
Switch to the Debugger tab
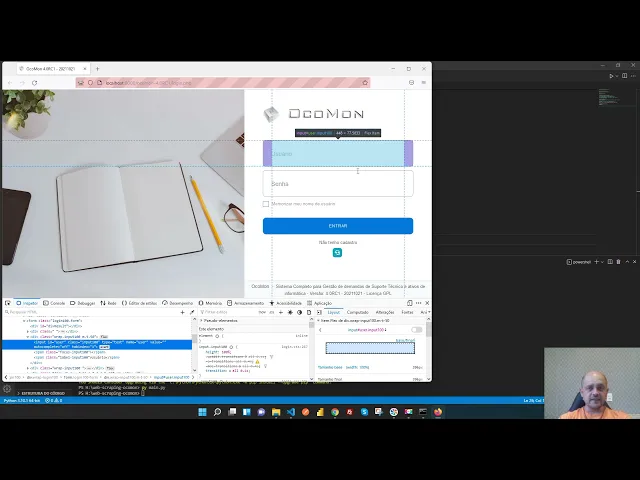click(x=82, y=303)
